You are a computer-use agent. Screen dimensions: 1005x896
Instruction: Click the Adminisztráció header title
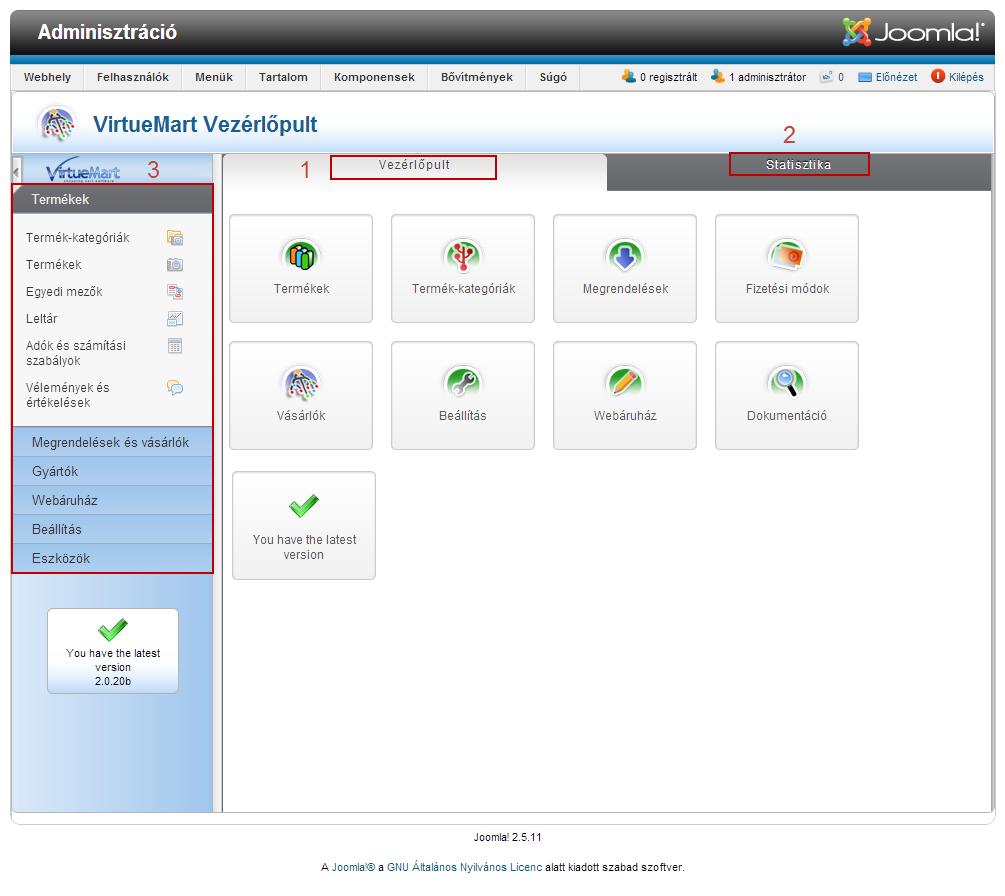[107, 31]
